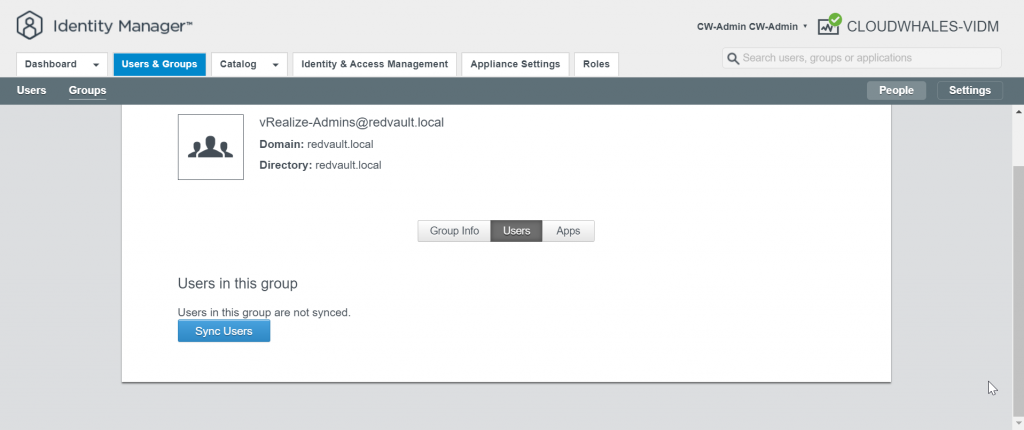Open the Catalog tab
Screen dimensions: 1024x430
[x=249, y=64]
